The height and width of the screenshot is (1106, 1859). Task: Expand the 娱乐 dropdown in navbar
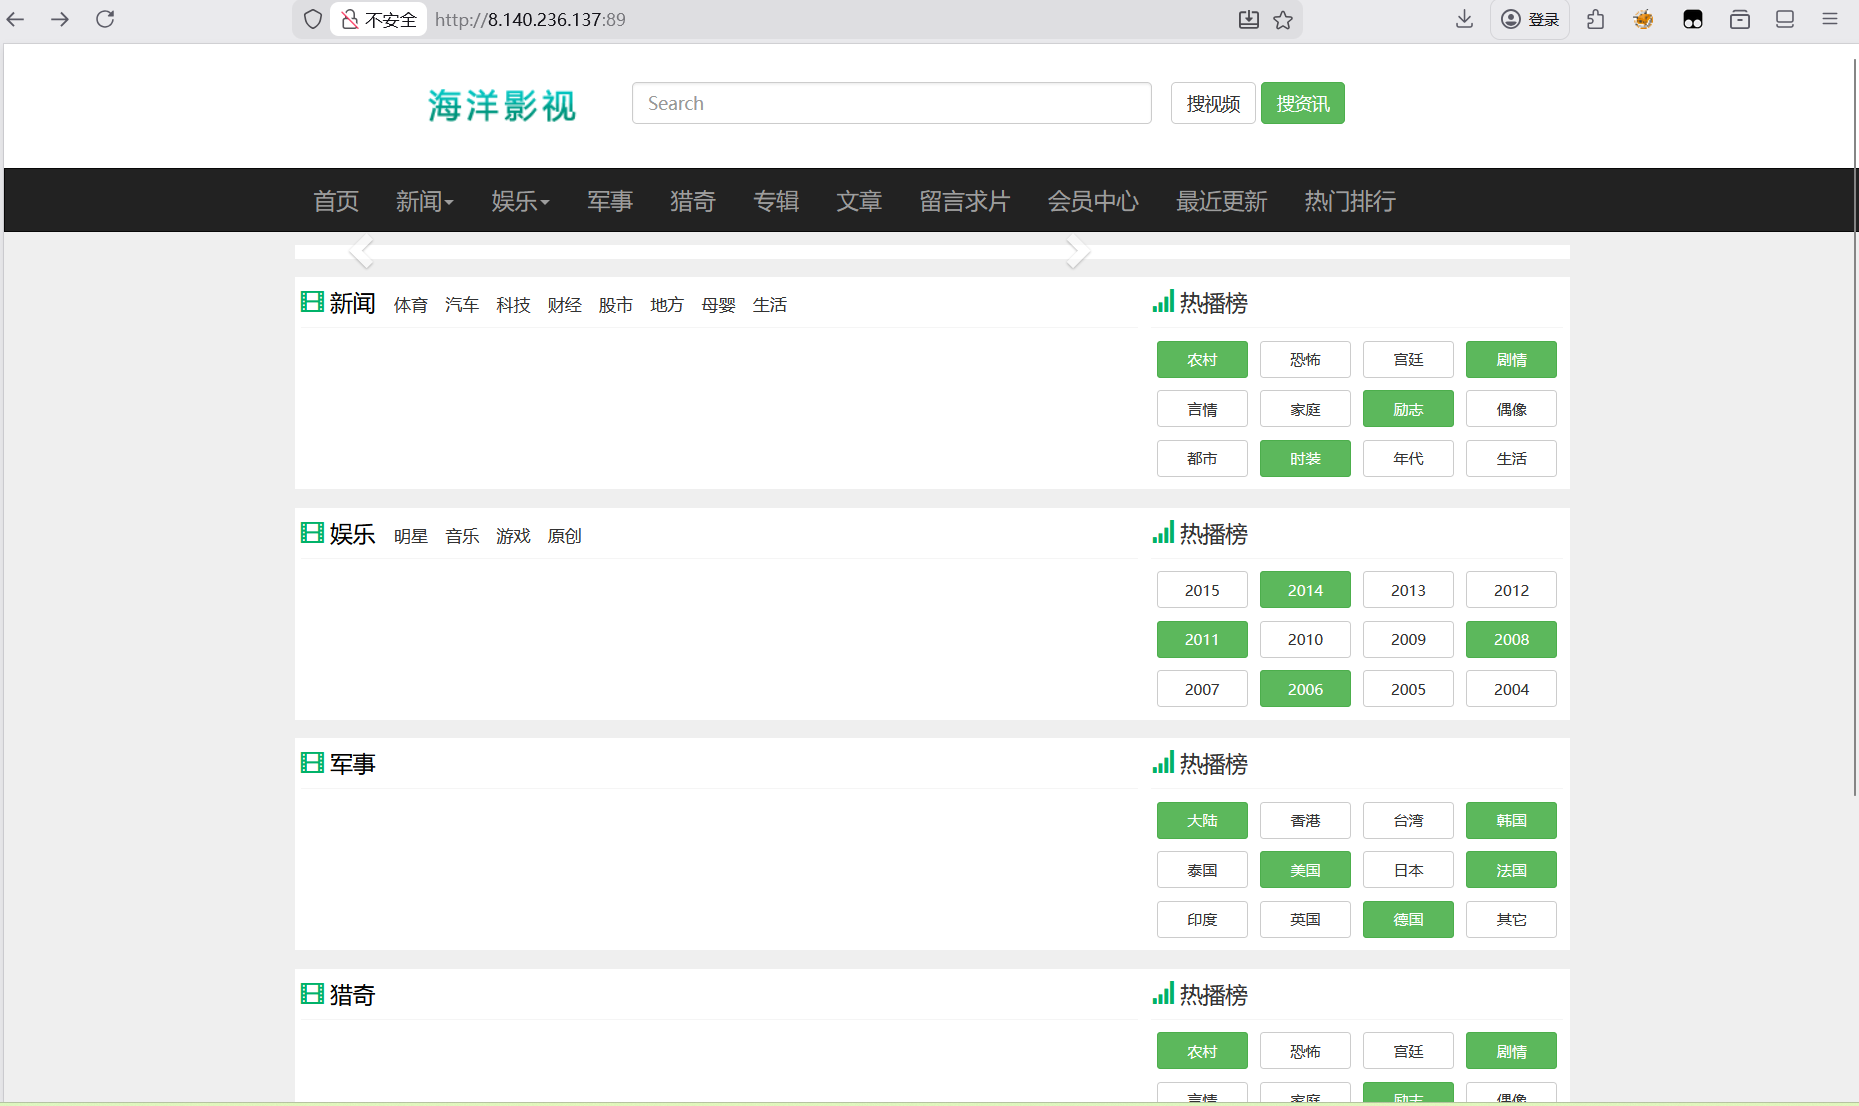pyautogui.click(x=520, y=201)
